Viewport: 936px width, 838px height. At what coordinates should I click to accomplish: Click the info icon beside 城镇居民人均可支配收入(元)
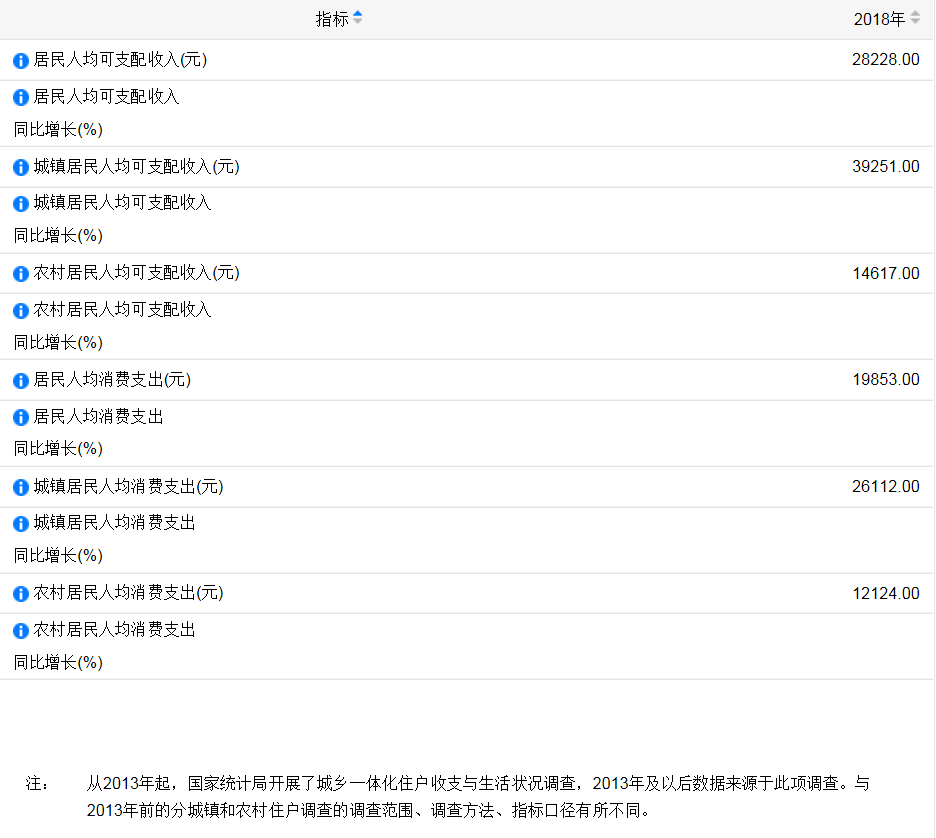[x=19, y=167]
